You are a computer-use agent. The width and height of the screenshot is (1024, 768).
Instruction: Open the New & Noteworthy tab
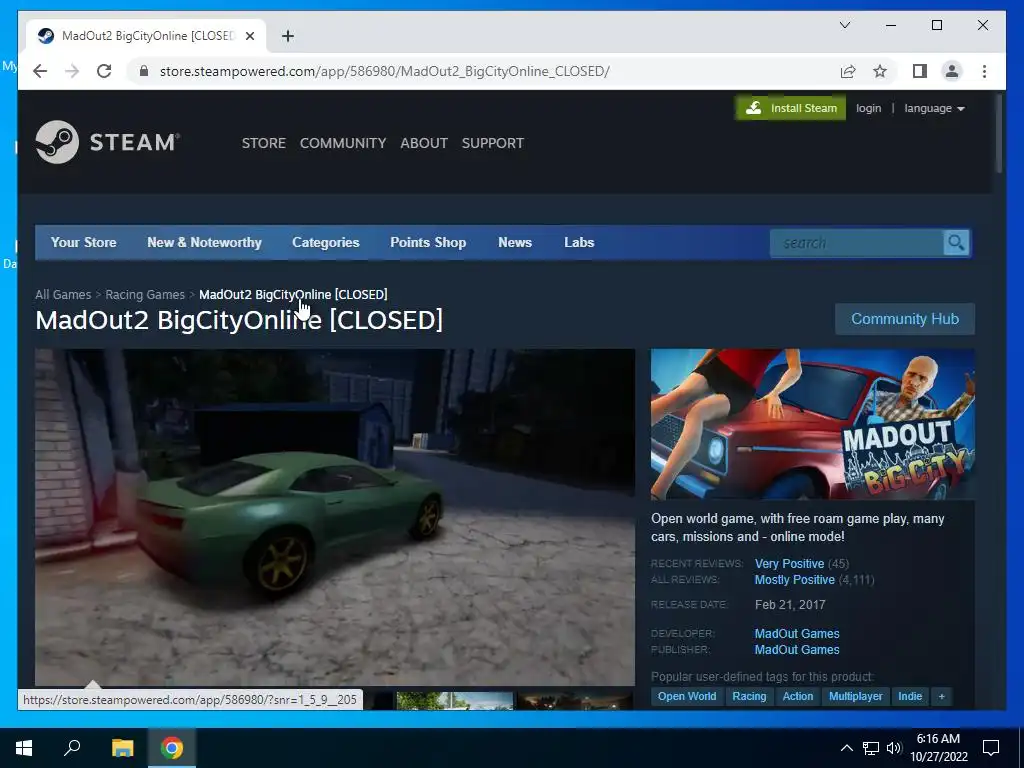[x=204, y=242]
